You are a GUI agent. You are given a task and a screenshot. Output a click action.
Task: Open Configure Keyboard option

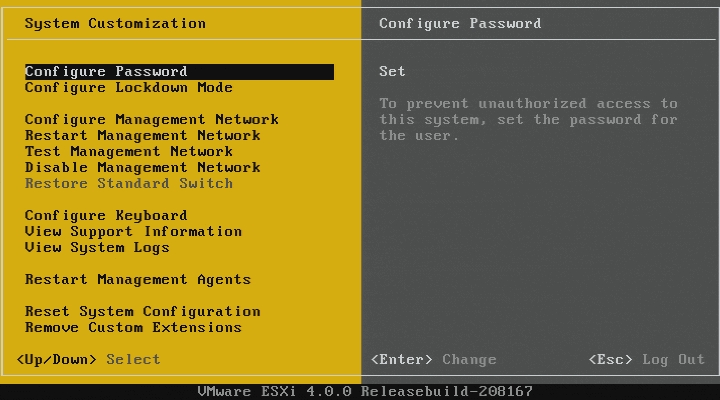tap(106, 216)
